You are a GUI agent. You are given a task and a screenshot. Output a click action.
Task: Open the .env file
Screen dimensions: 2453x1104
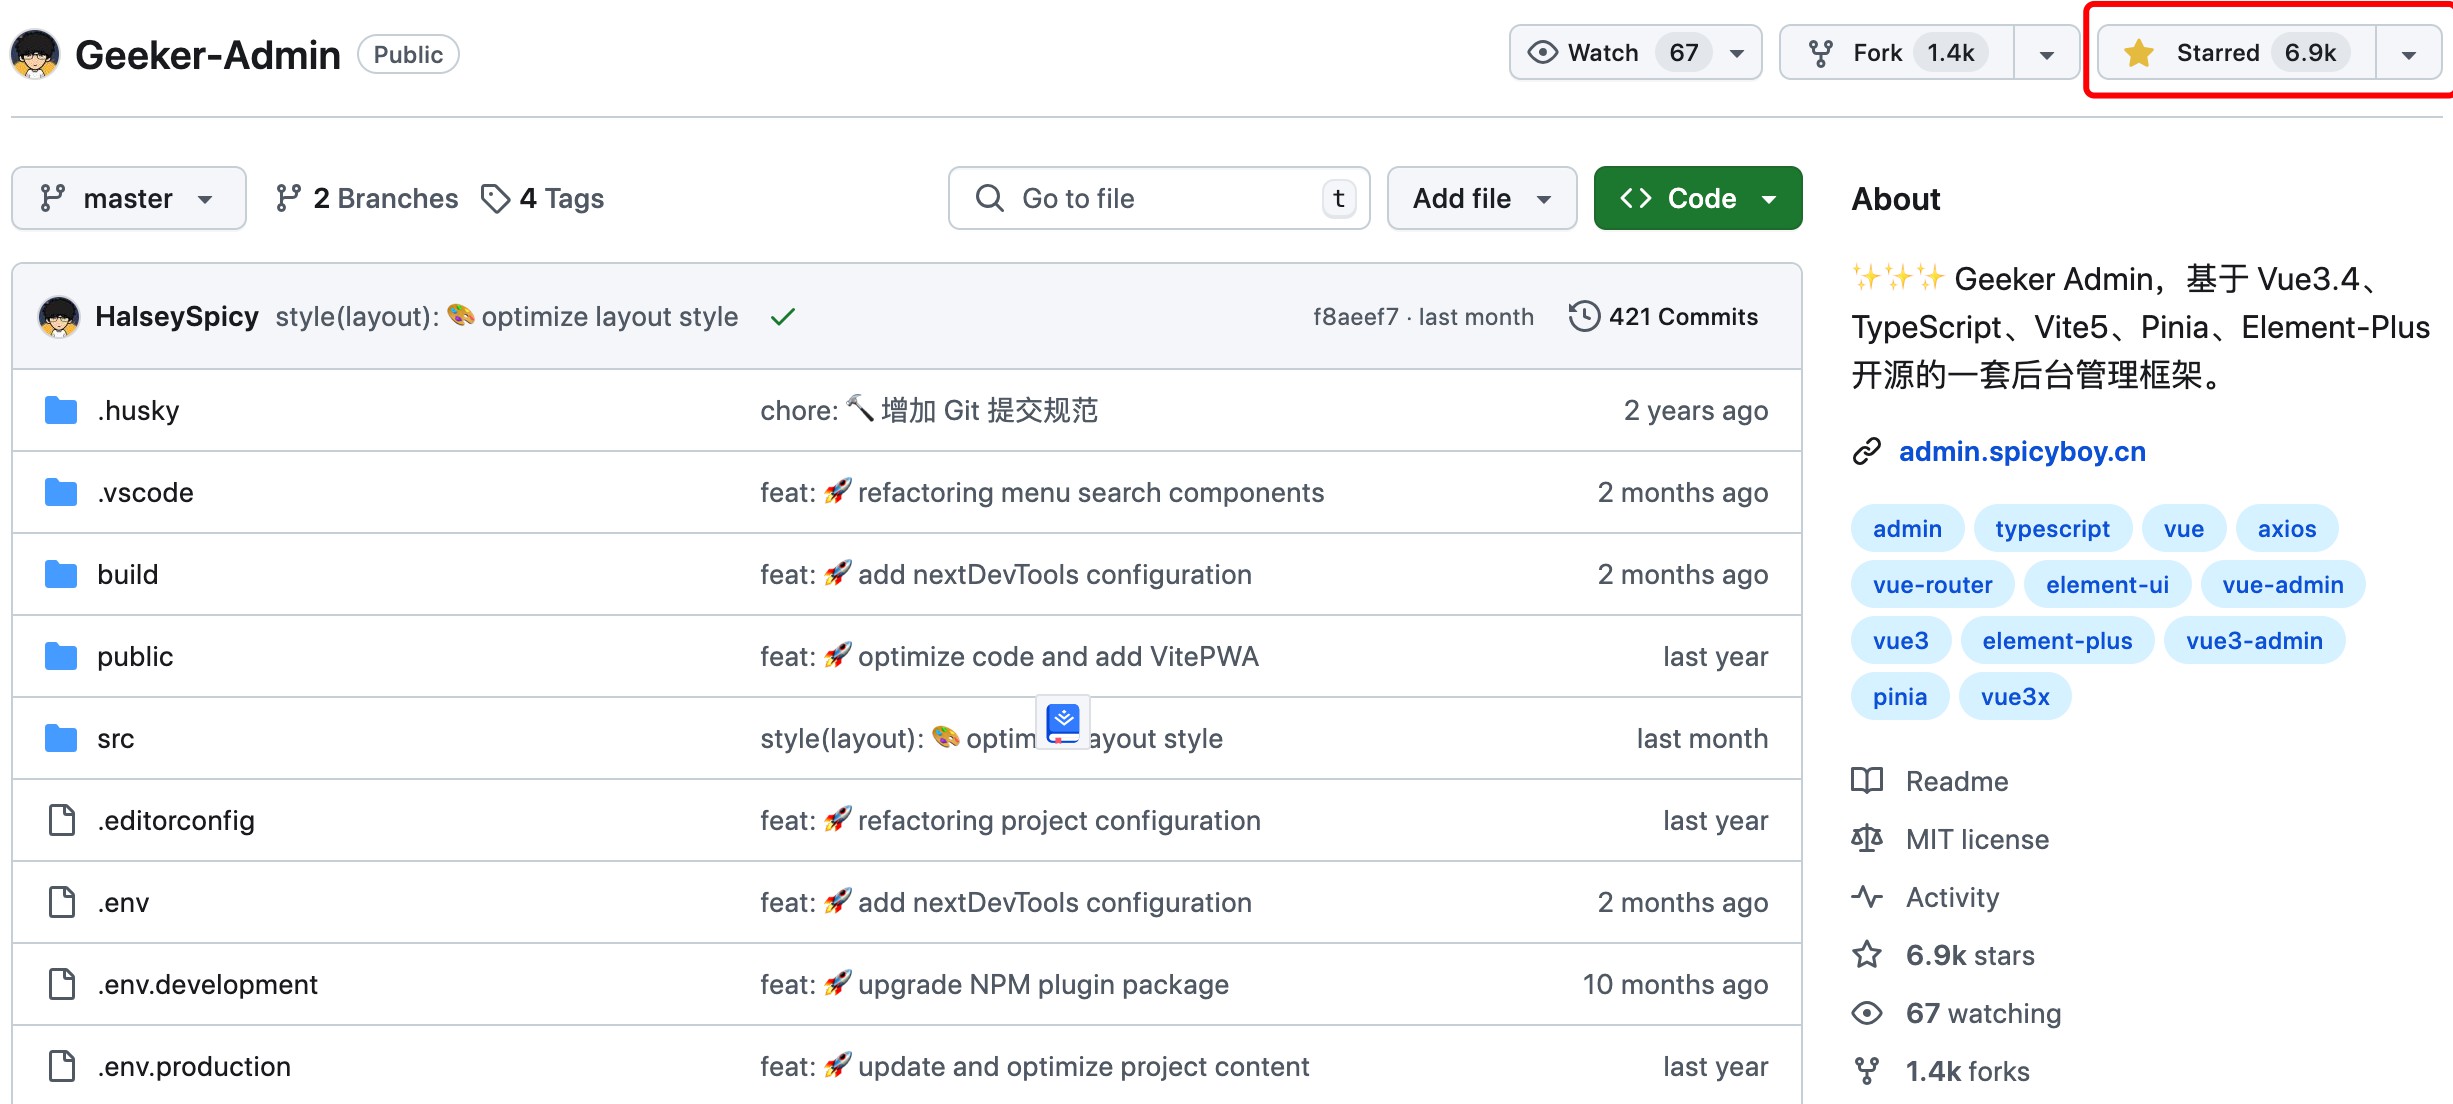coord(123,902)
